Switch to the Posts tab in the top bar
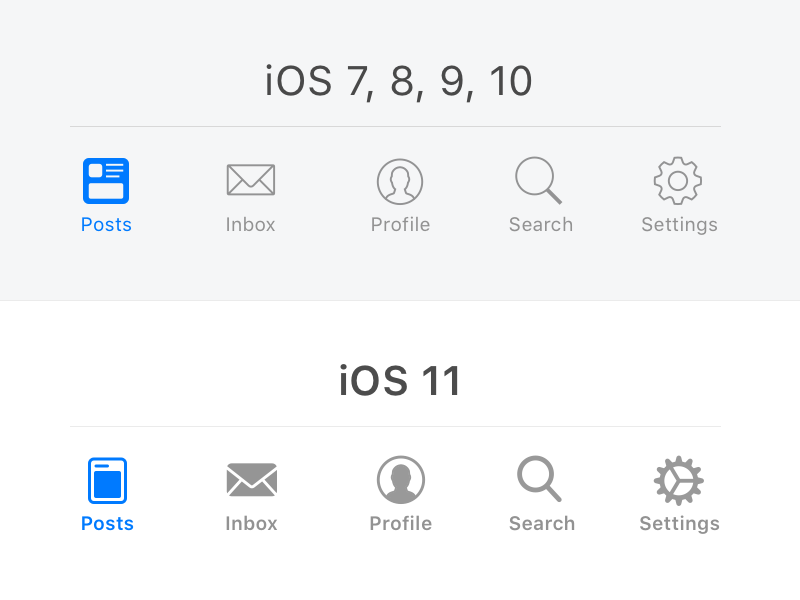 tap(106, 224)
